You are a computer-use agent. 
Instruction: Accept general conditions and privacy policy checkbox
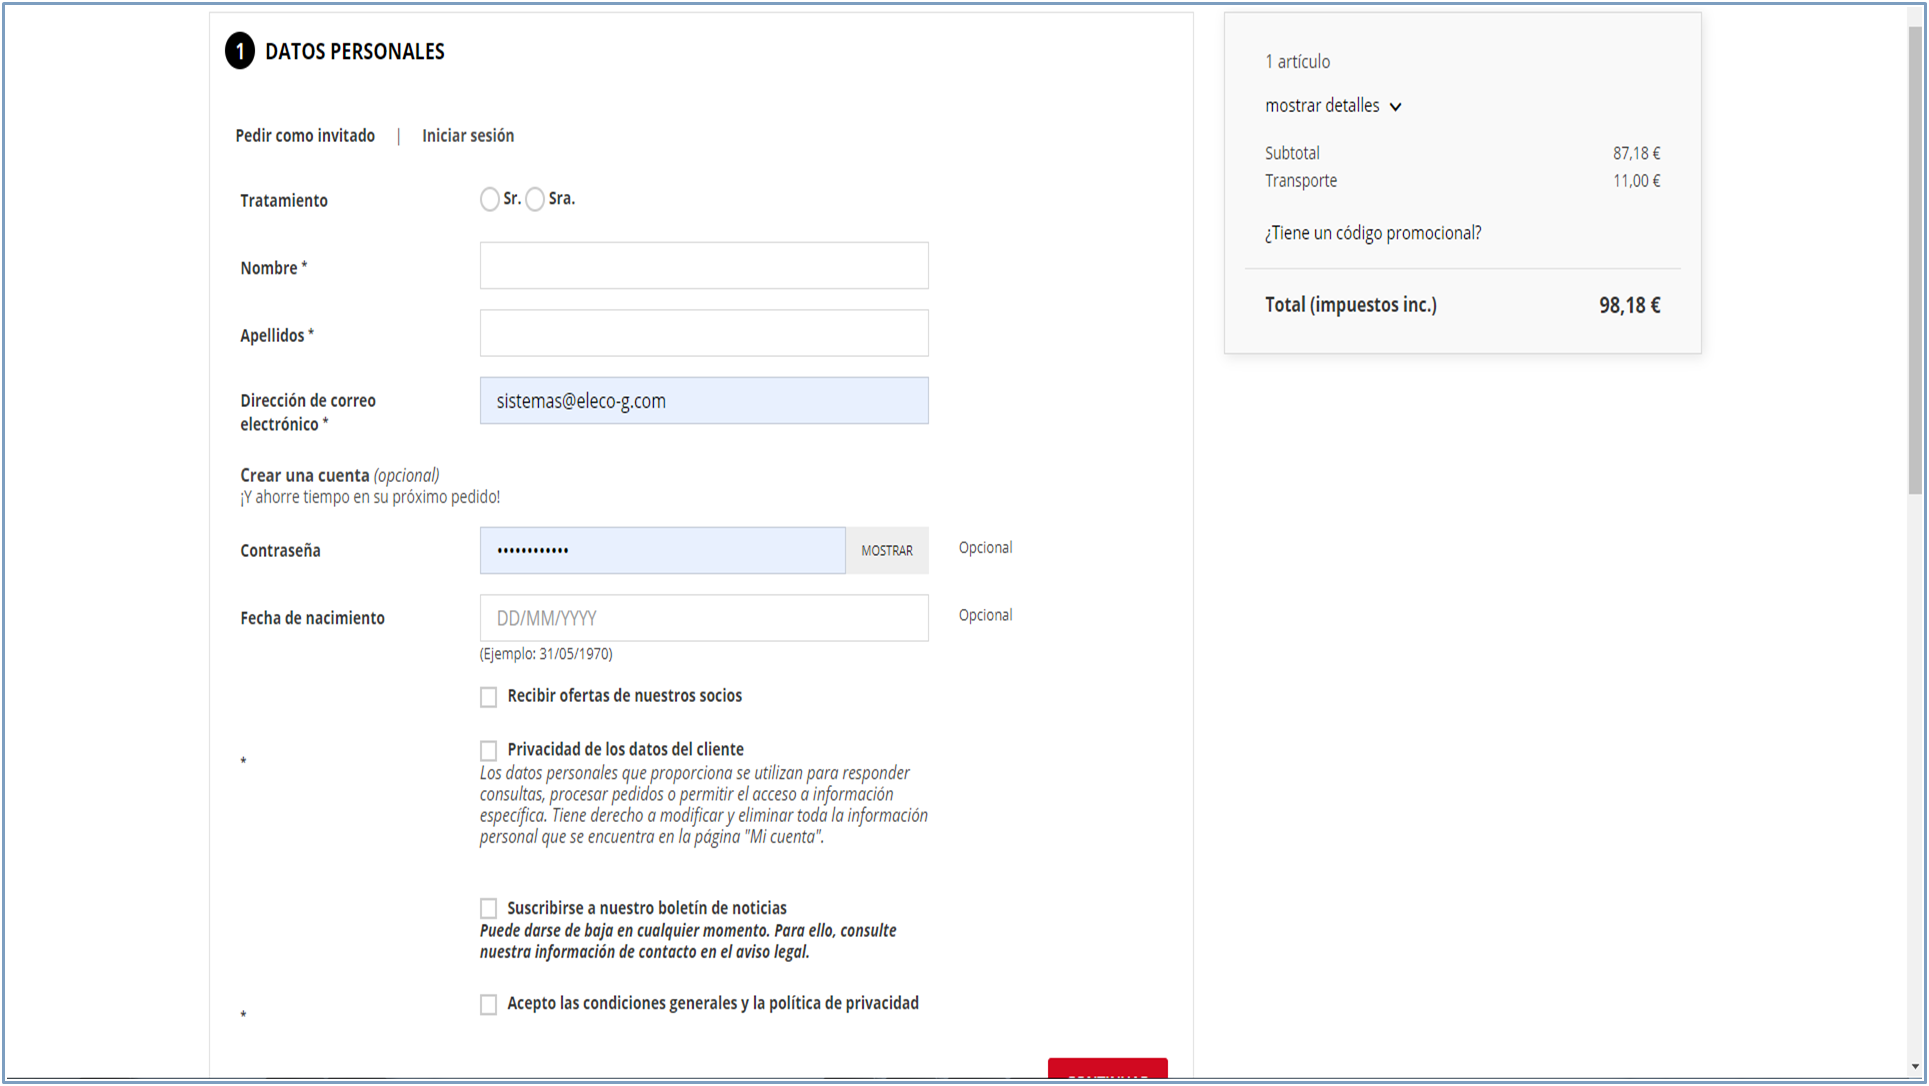[488, 1004]
